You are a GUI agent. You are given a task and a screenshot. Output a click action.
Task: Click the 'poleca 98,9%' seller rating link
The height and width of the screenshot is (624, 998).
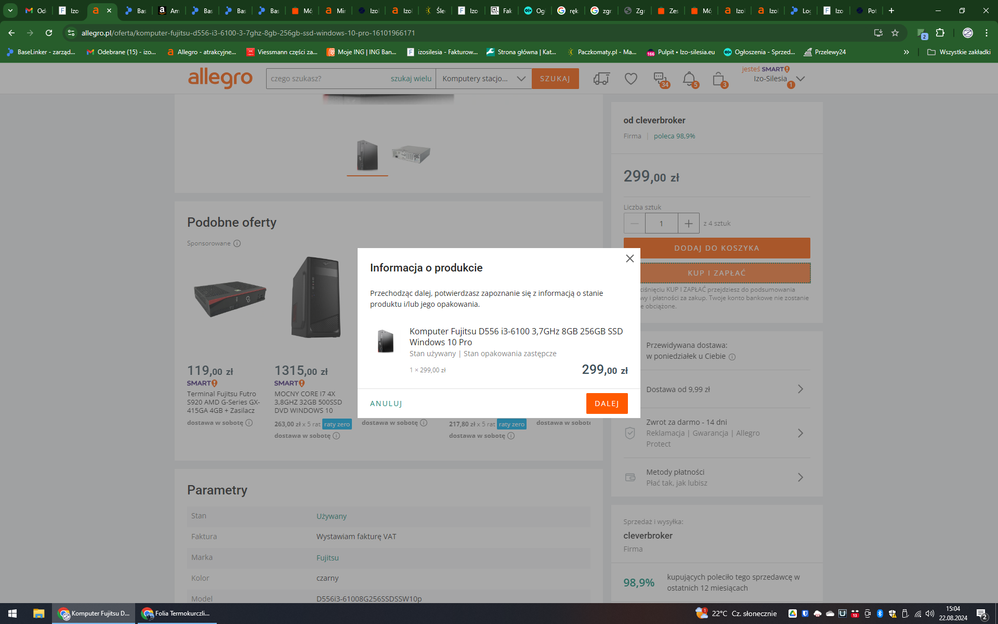click(674, 136)
